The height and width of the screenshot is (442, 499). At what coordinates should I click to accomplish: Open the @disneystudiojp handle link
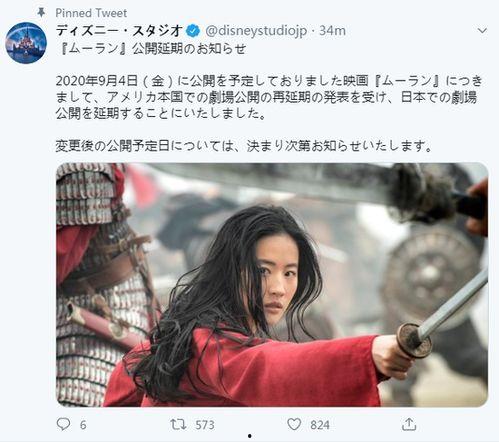(x=256, y=31)
